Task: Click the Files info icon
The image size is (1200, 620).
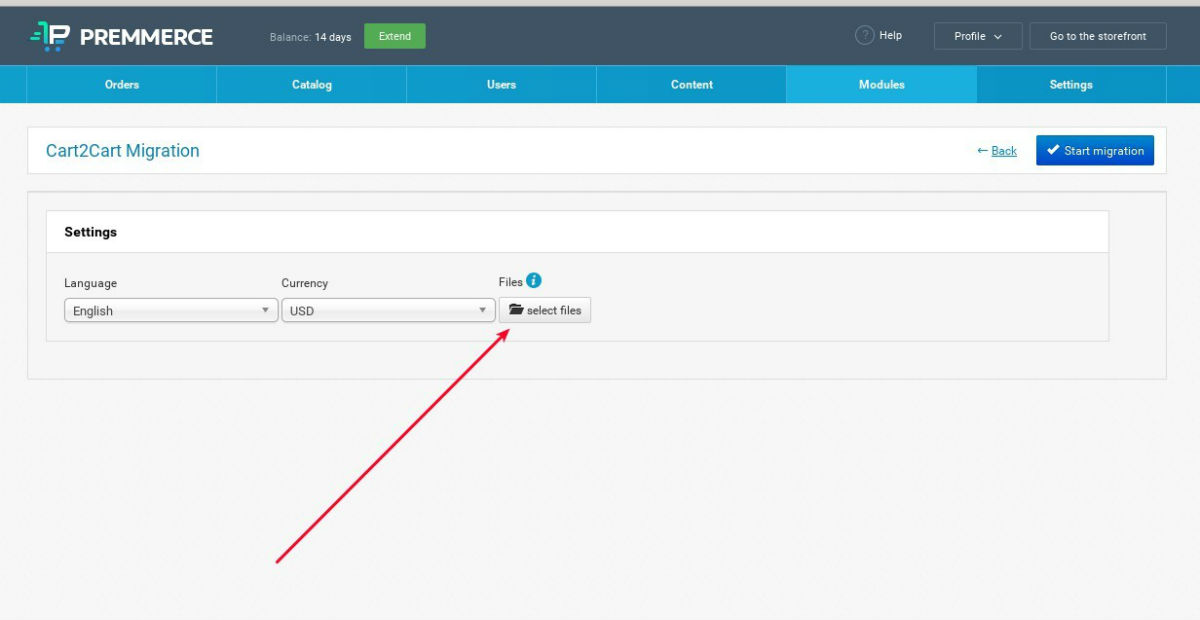Action: [534, 281]
